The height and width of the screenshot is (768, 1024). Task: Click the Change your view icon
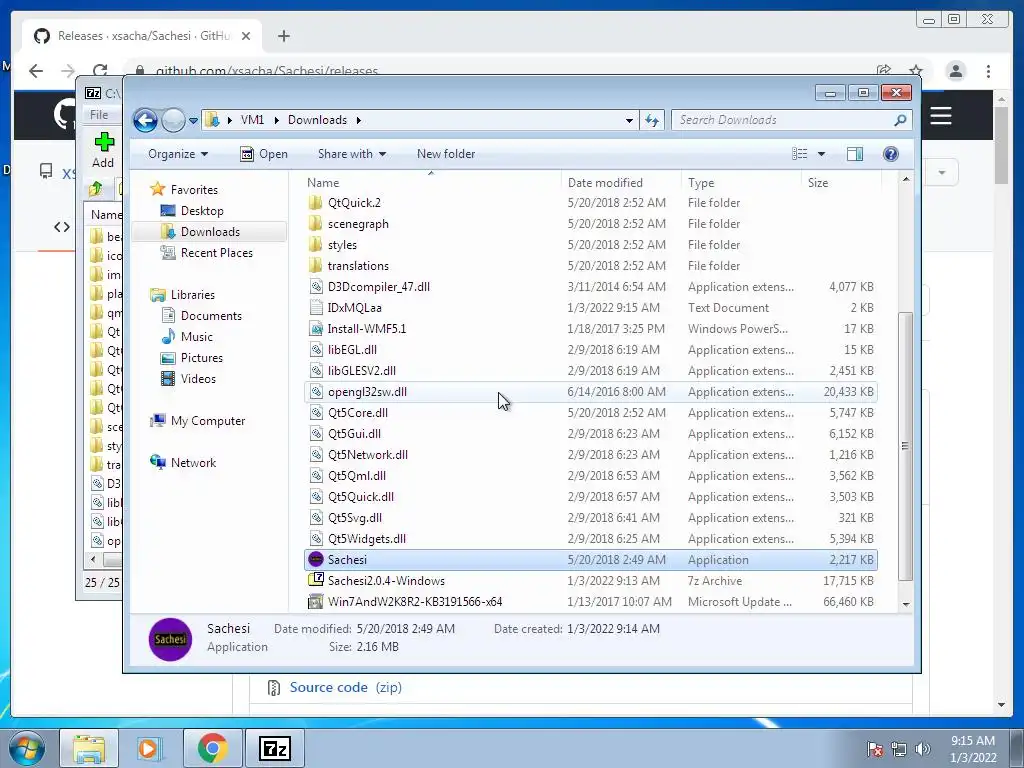coord(800,154)
